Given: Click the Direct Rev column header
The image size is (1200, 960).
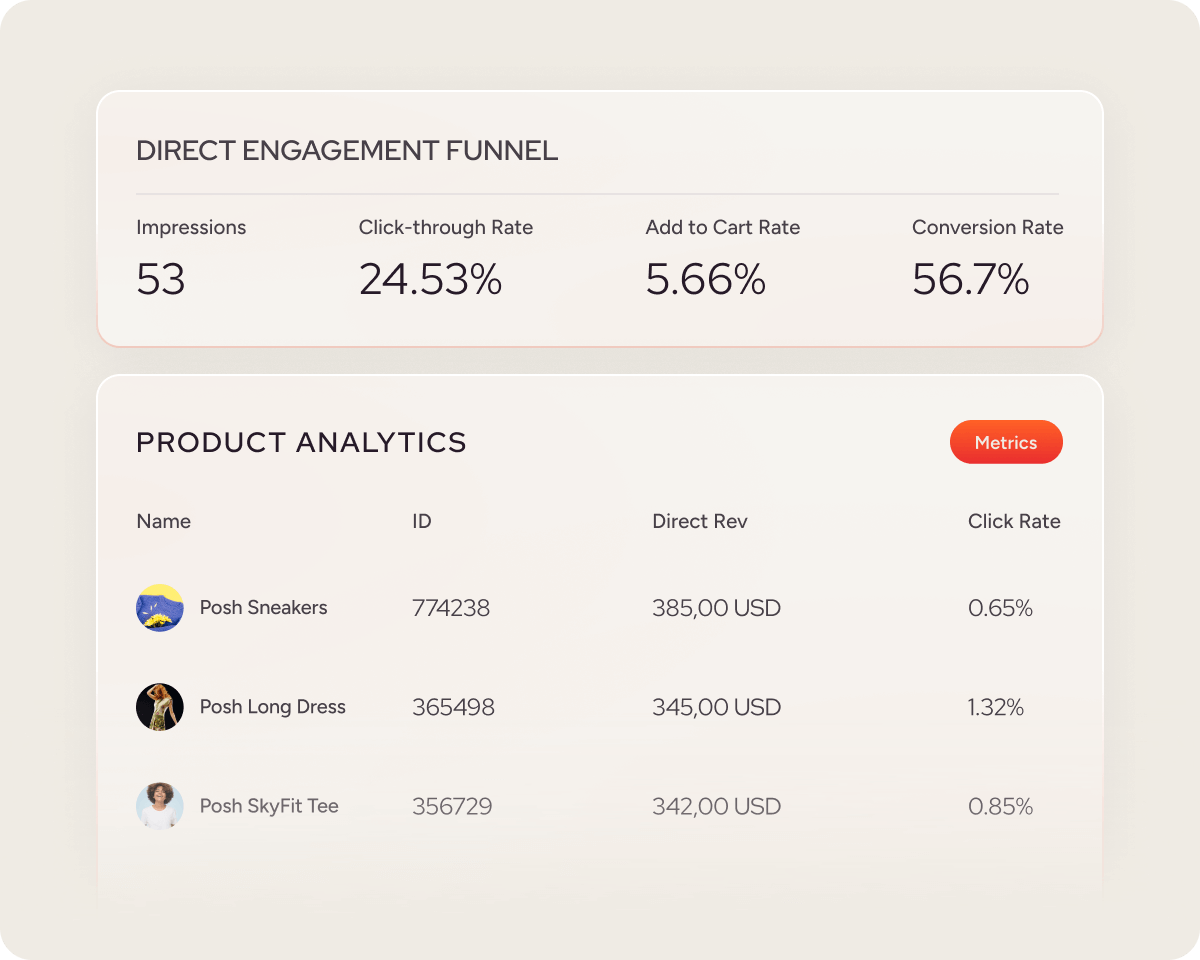Looking at the screenshot, I should click(699, 521).
